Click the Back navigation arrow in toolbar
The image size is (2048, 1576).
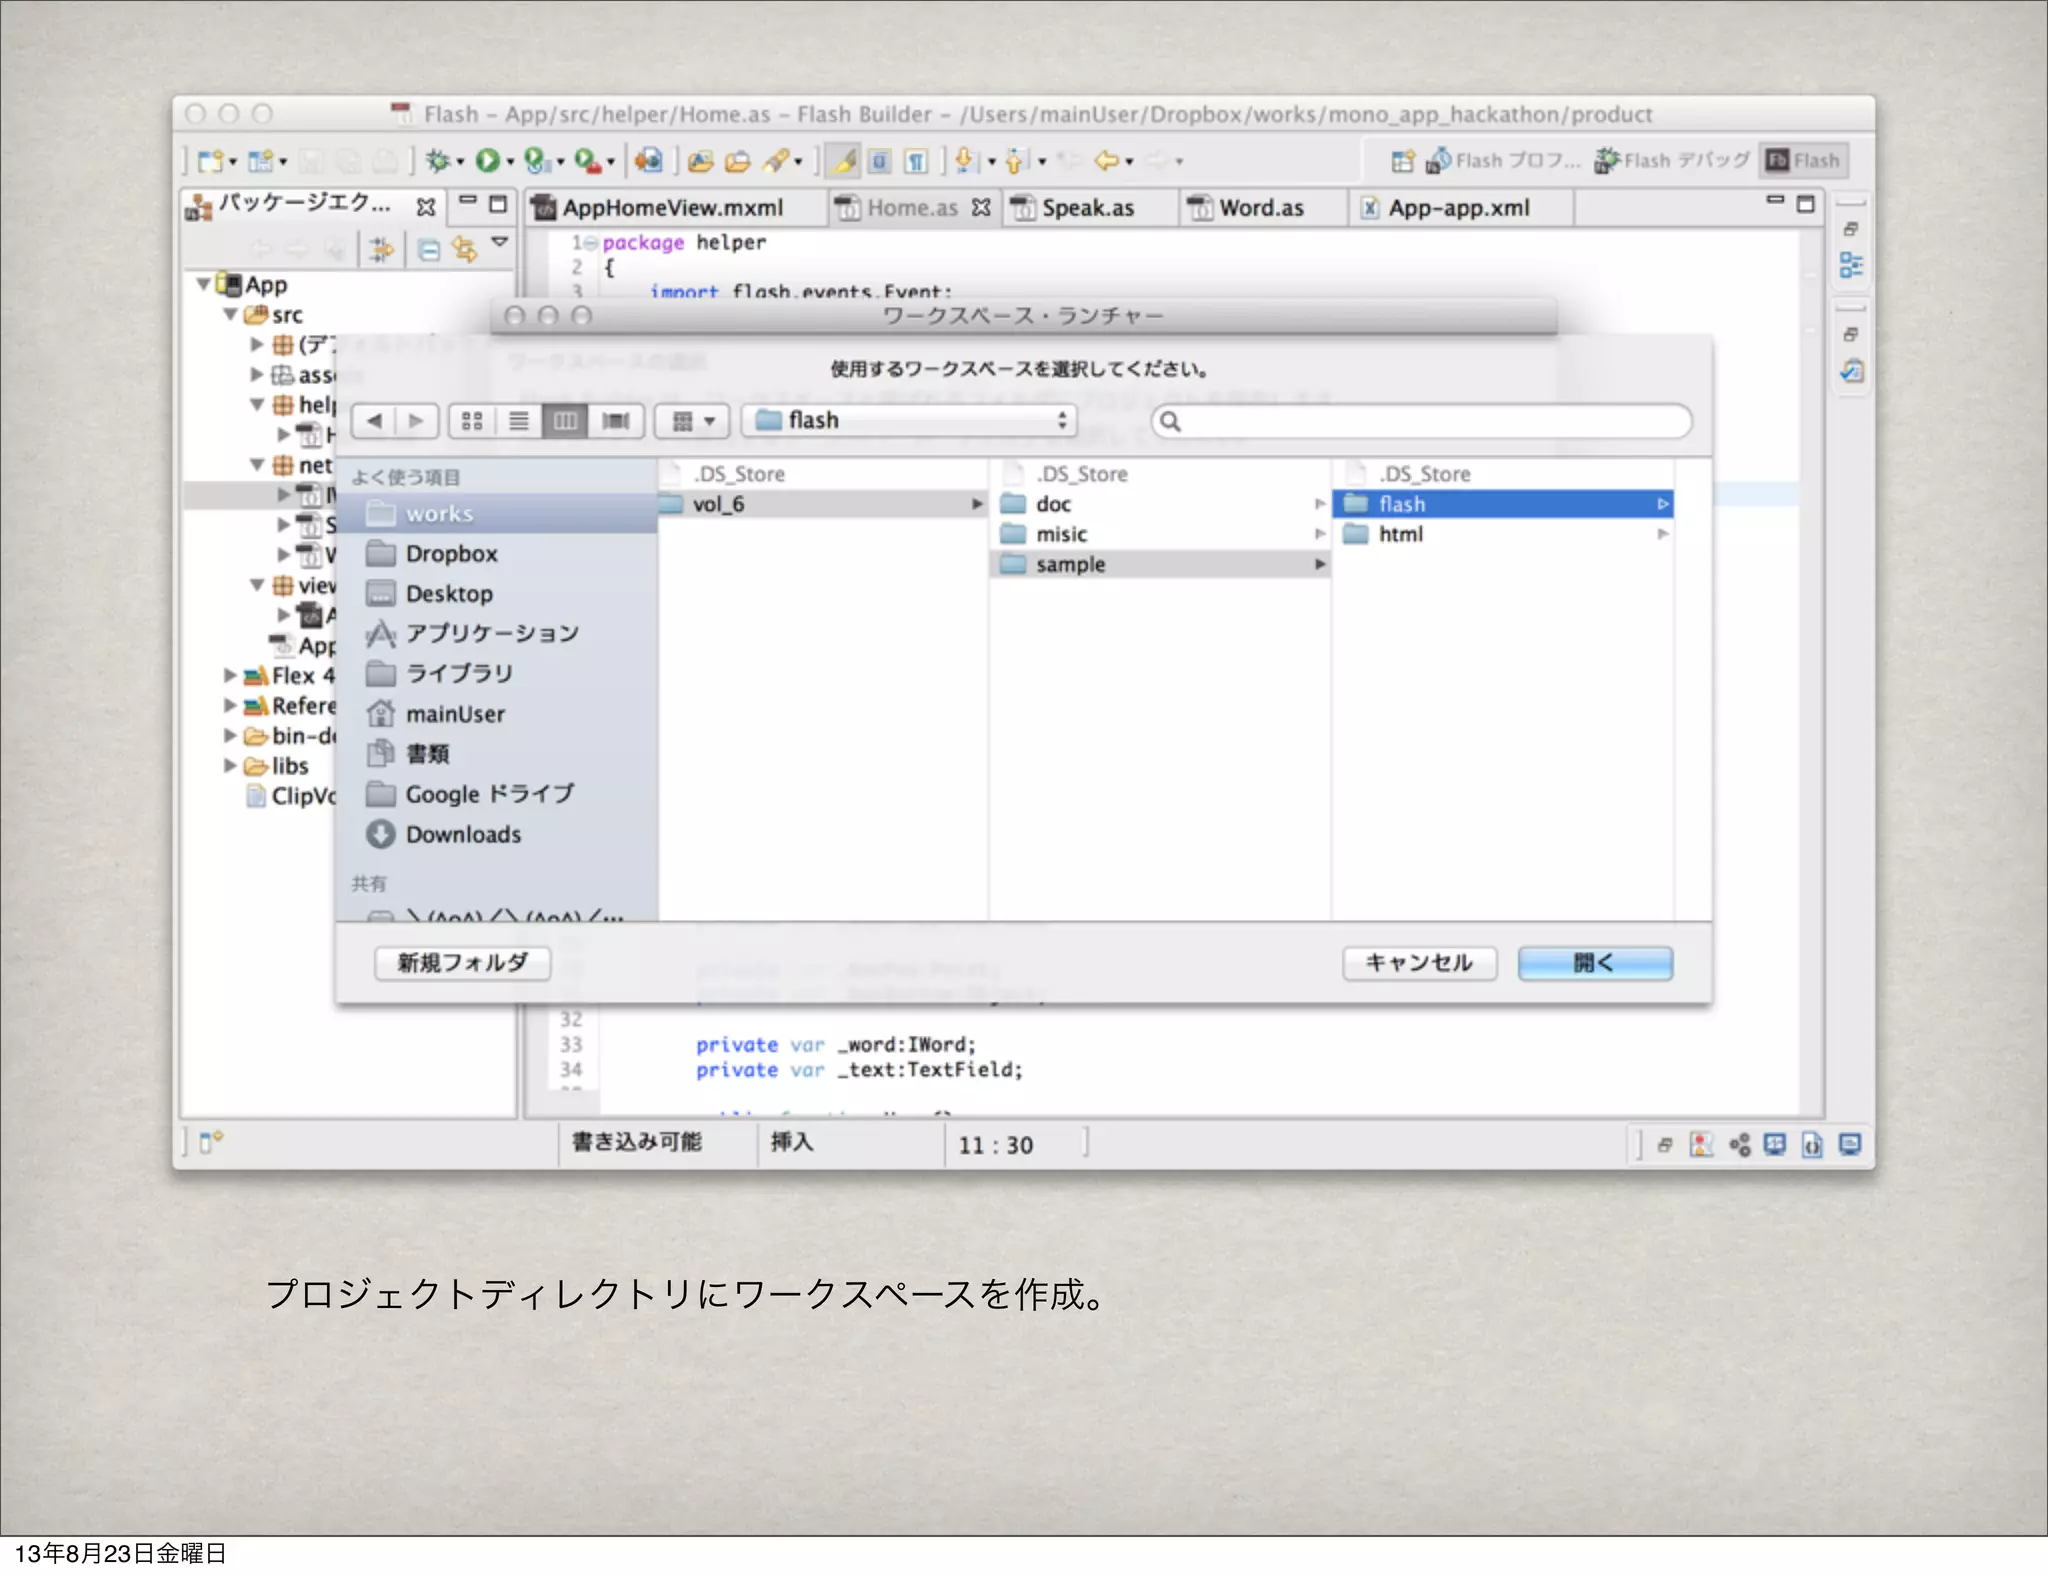(1106, 160)
